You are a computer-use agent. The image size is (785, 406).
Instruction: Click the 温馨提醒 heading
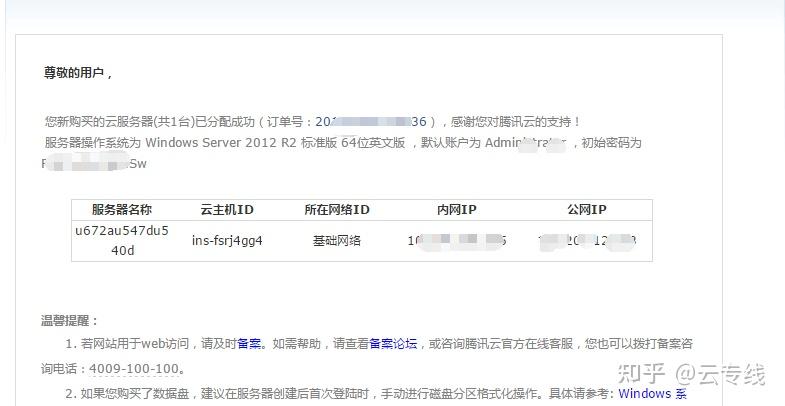(x=70, y=321)
